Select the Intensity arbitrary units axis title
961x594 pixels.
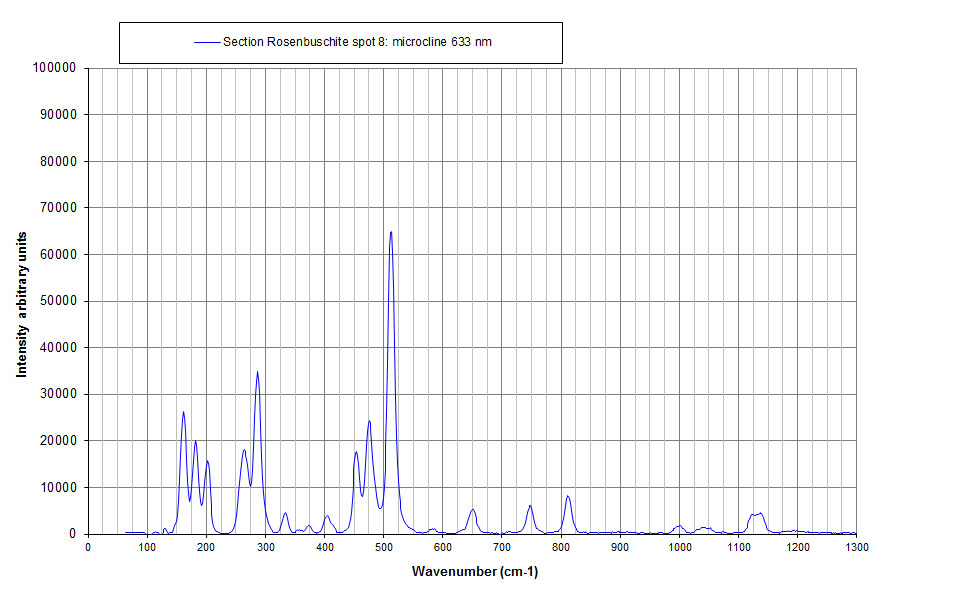[x=21, y=300]
